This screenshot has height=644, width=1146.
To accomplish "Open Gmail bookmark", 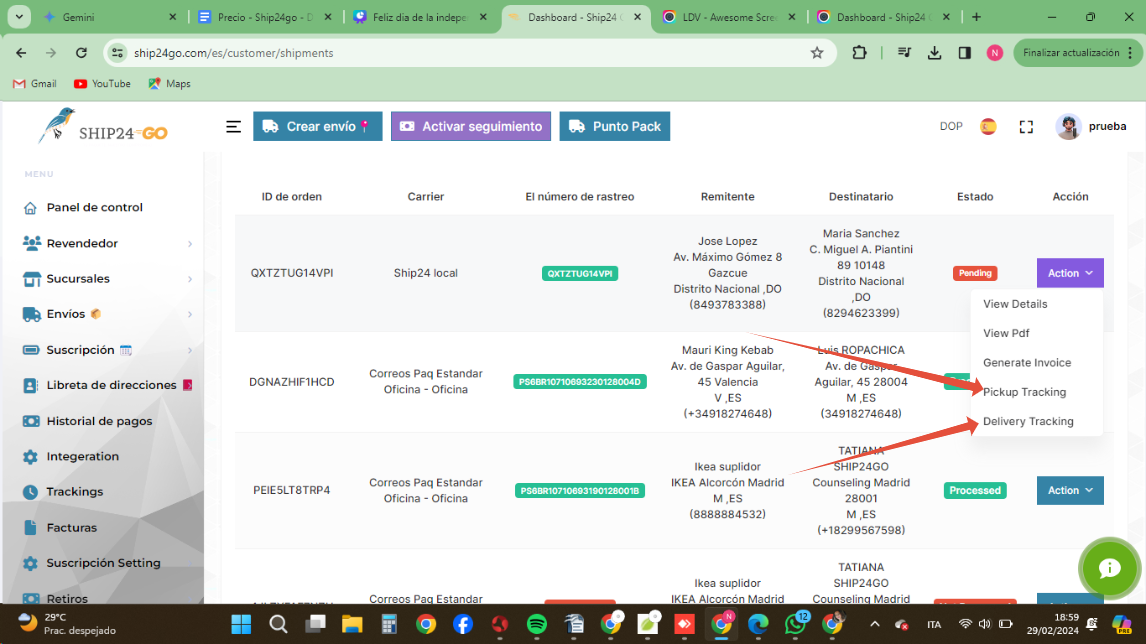I will pos(35,84).
